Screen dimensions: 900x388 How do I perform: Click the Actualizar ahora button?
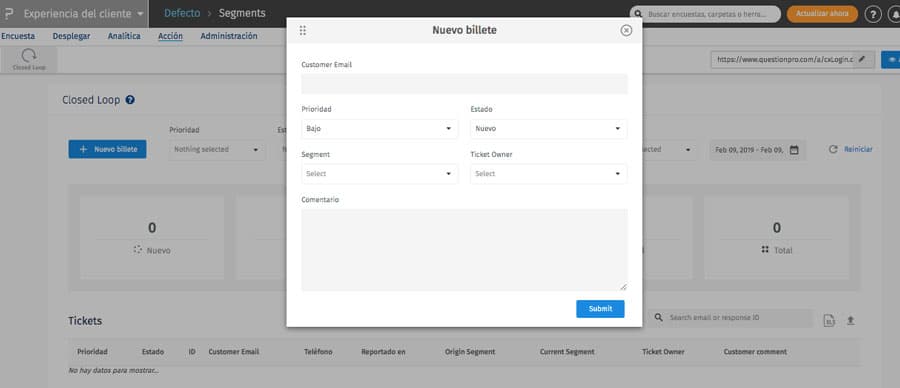tap(822, 14)
